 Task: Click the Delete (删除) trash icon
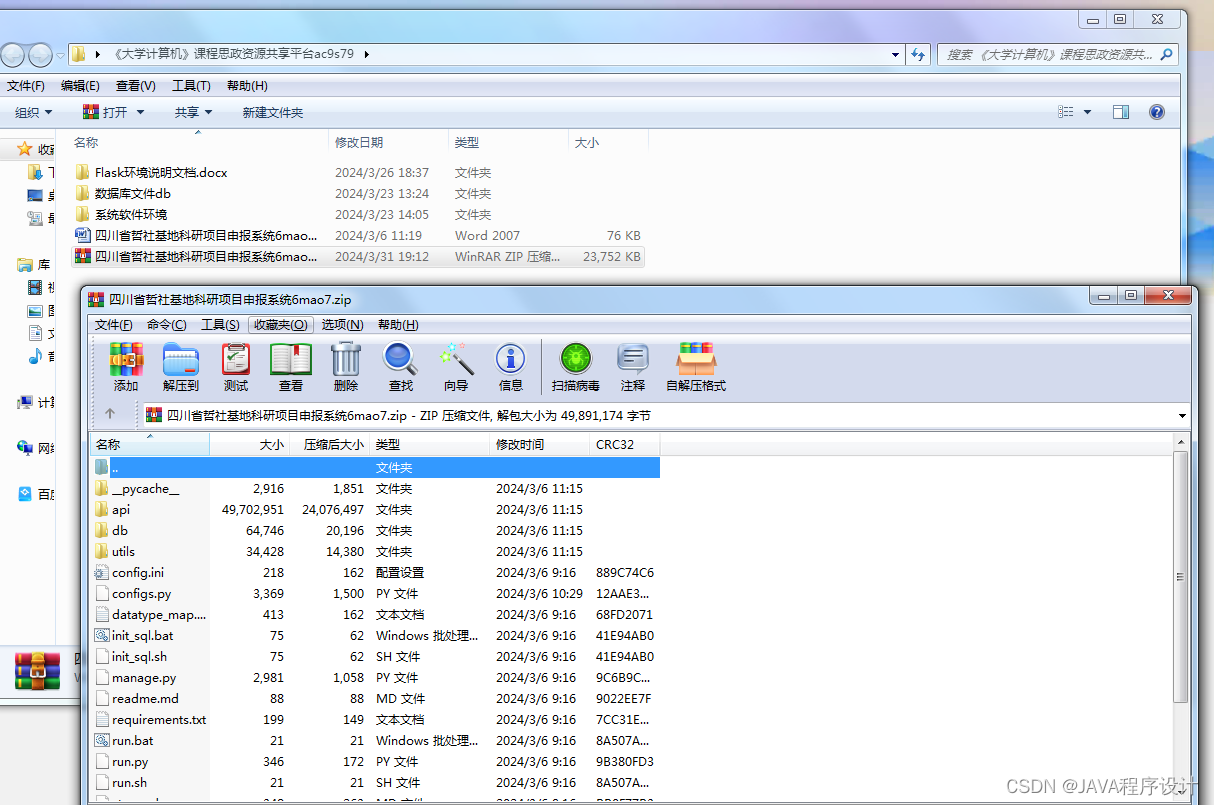346,367
